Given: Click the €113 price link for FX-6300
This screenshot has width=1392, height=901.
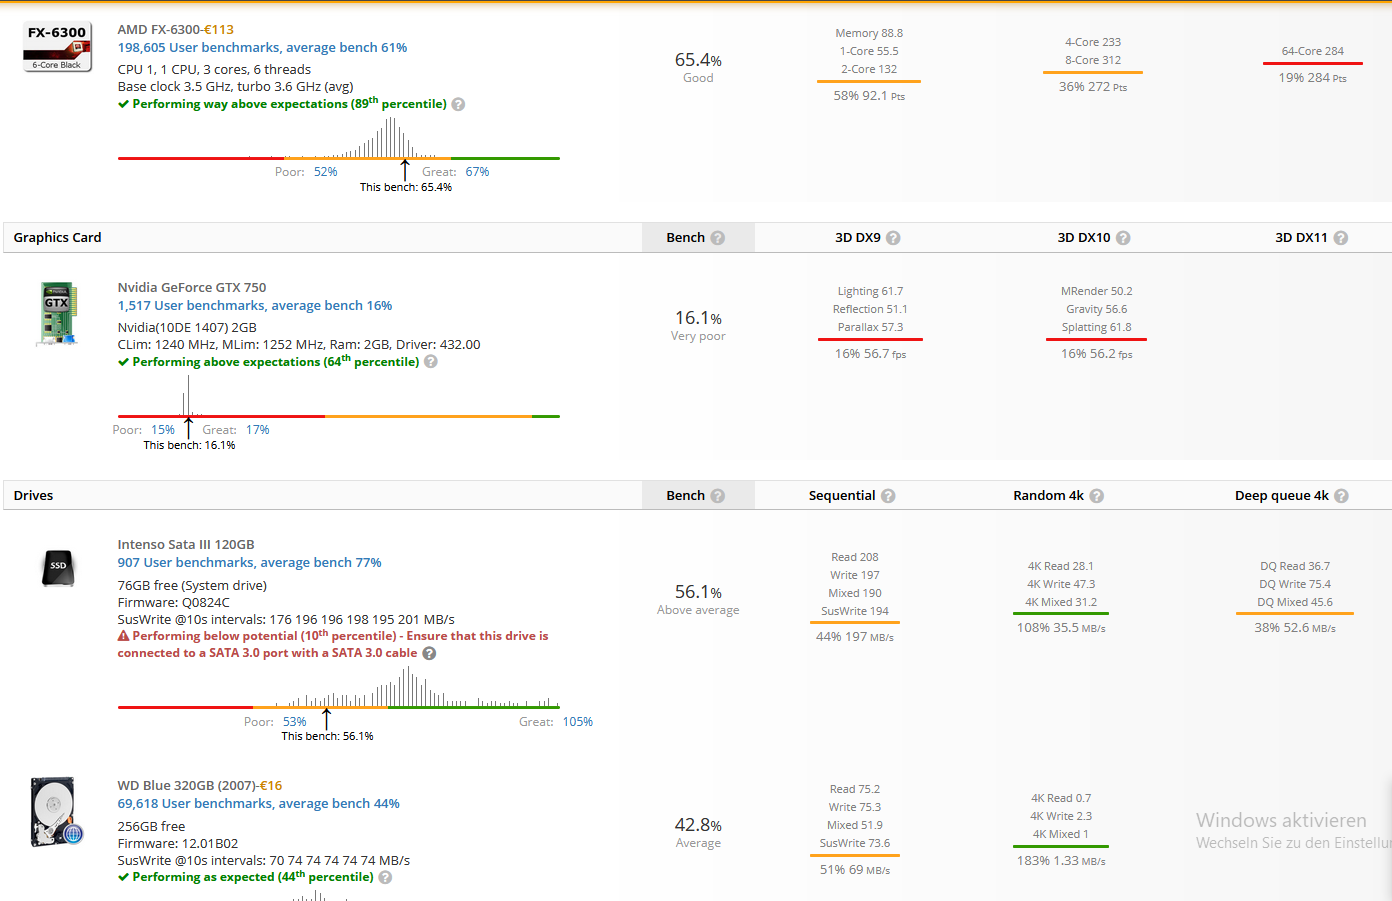Looking at the screenshot, I should coord(219,30).
